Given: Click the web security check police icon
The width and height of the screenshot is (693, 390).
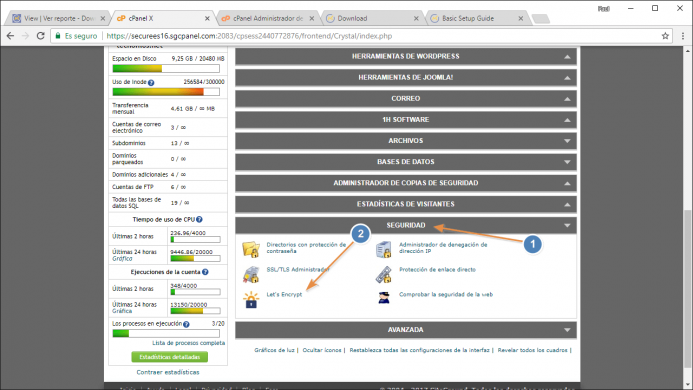Looking at the screenshot, I should [x=384, y=298].
